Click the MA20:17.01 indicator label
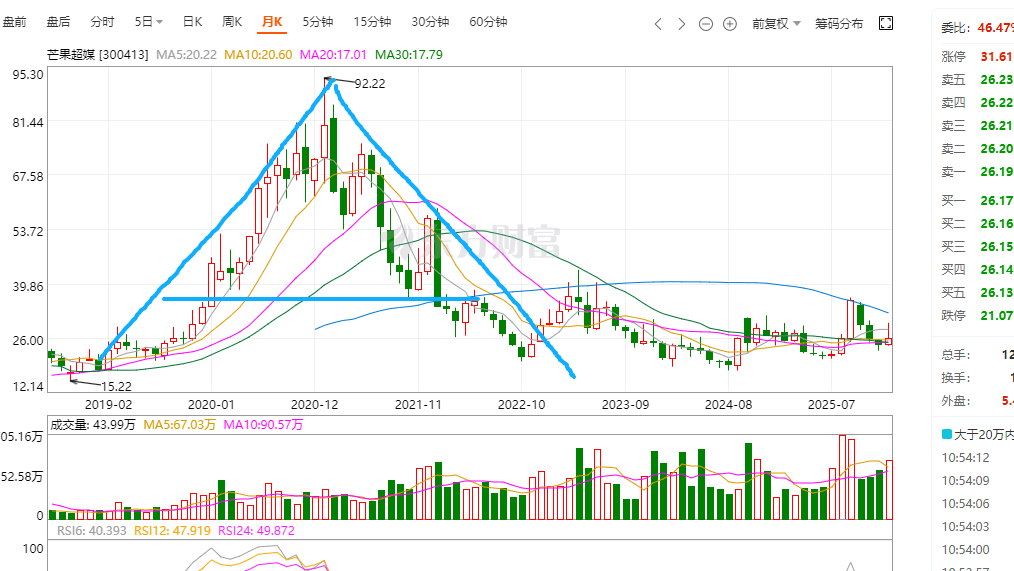Screen dimensions: 1014x571 pyautogui.click(x=333, y=55)
